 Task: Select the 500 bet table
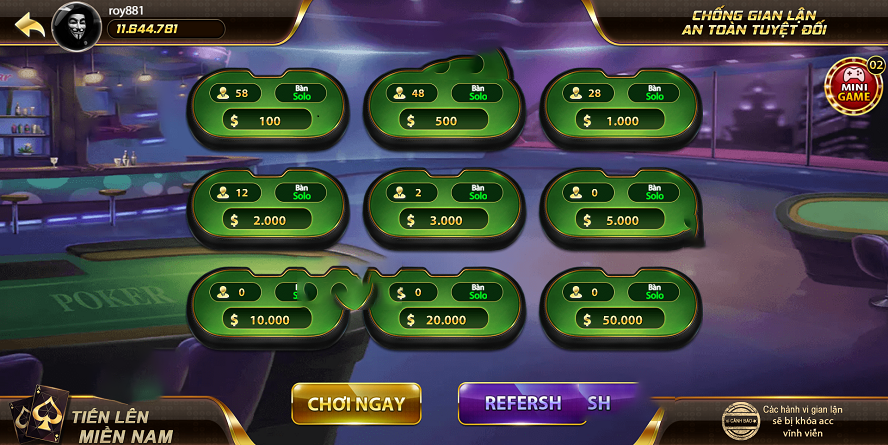click(x=444, y=107)
